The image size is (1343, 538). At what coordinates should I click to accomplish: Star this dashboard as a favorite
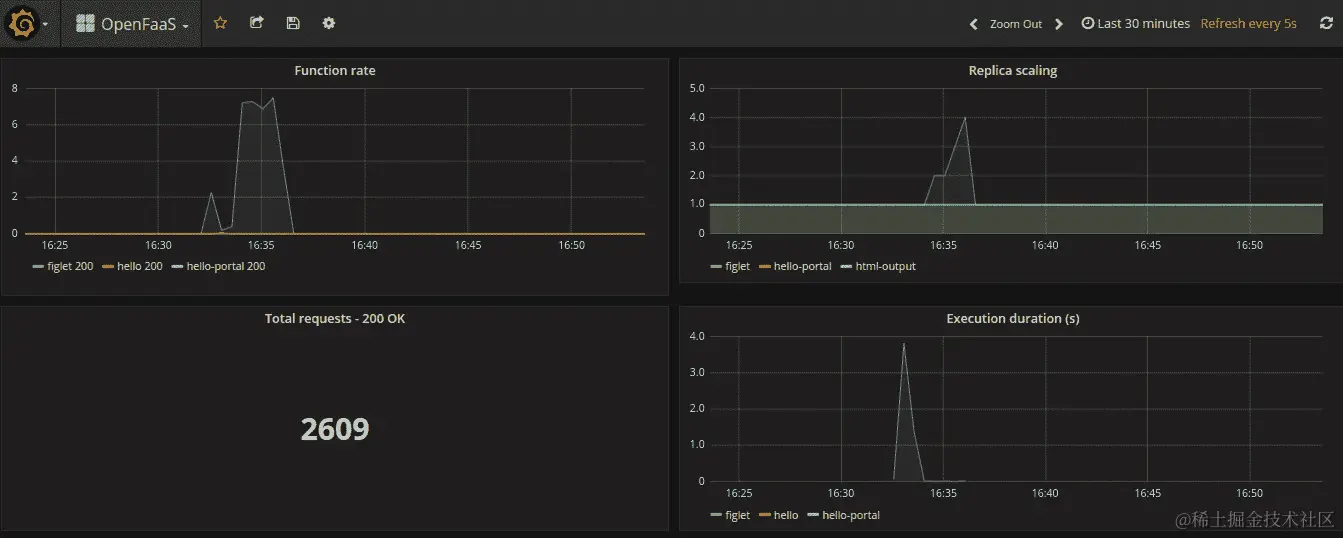220,23
